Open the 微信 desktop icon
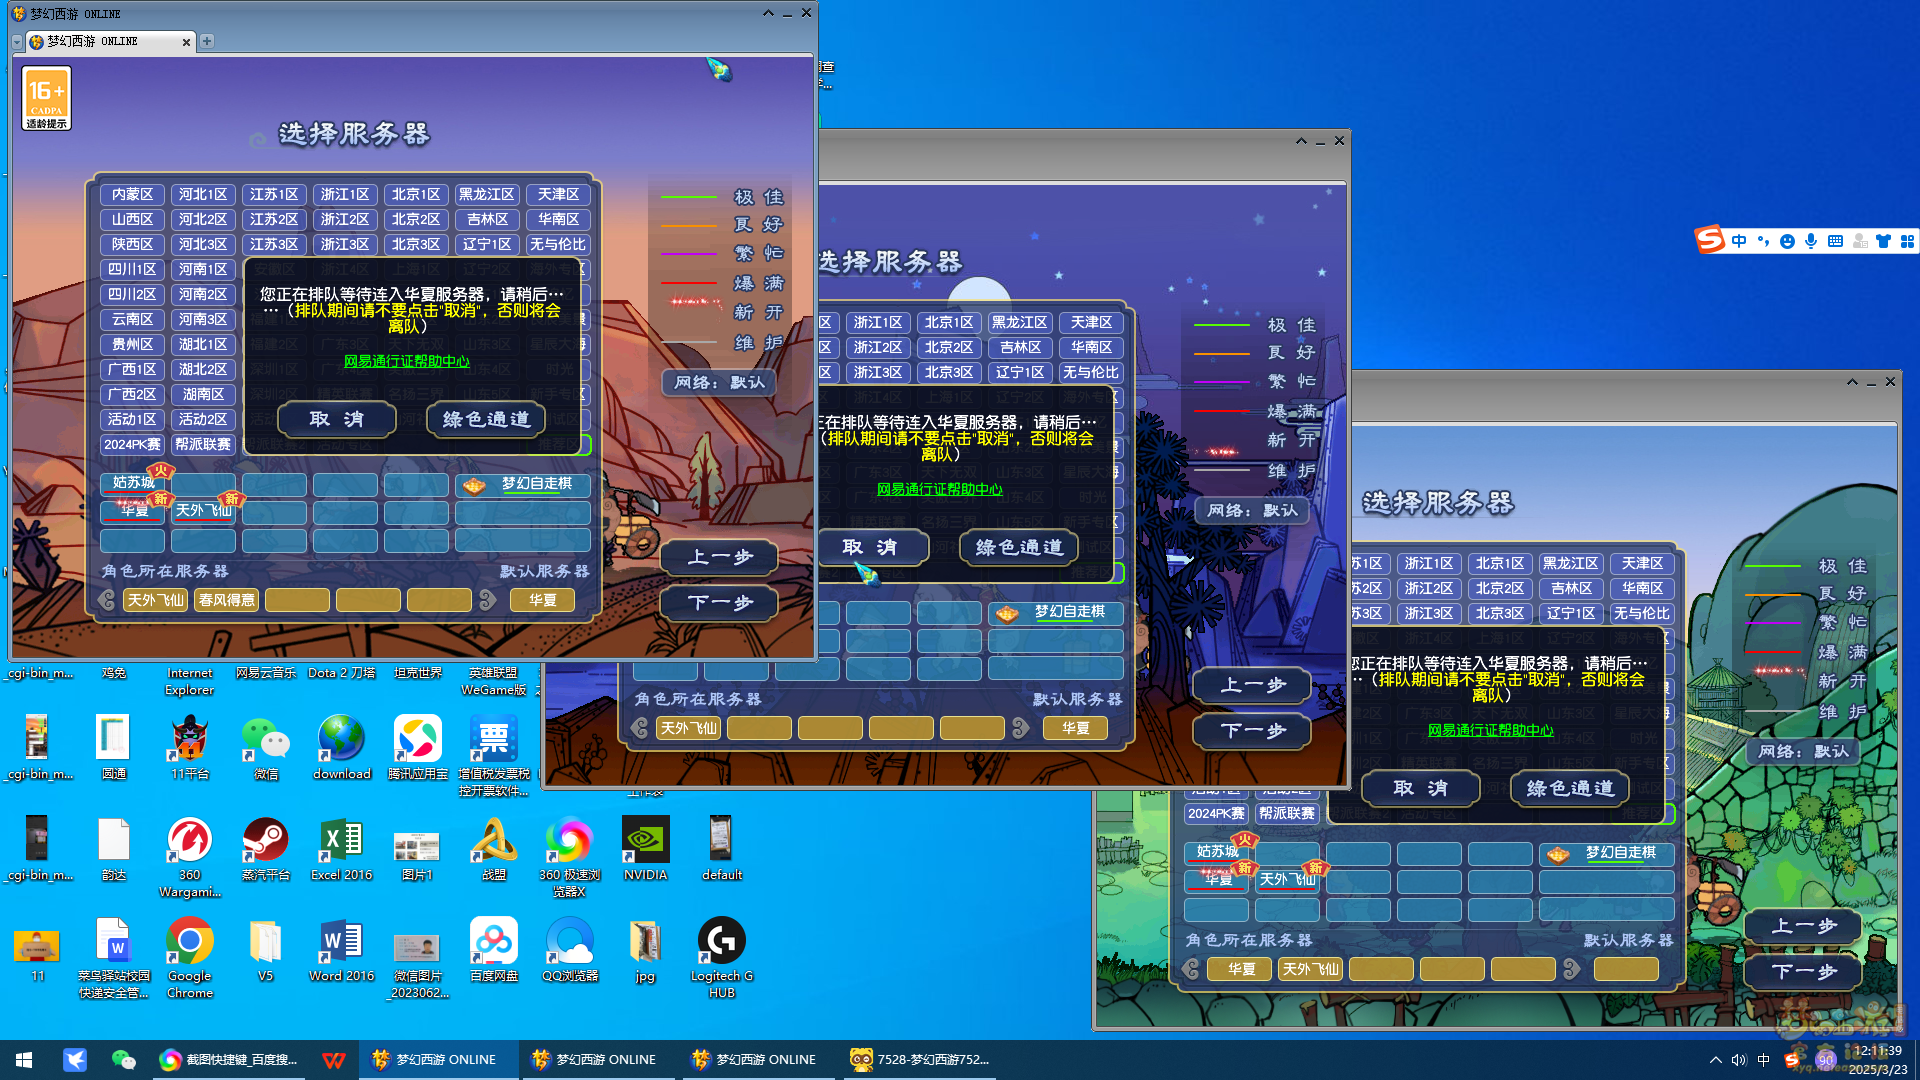 (x=265, y=747)
